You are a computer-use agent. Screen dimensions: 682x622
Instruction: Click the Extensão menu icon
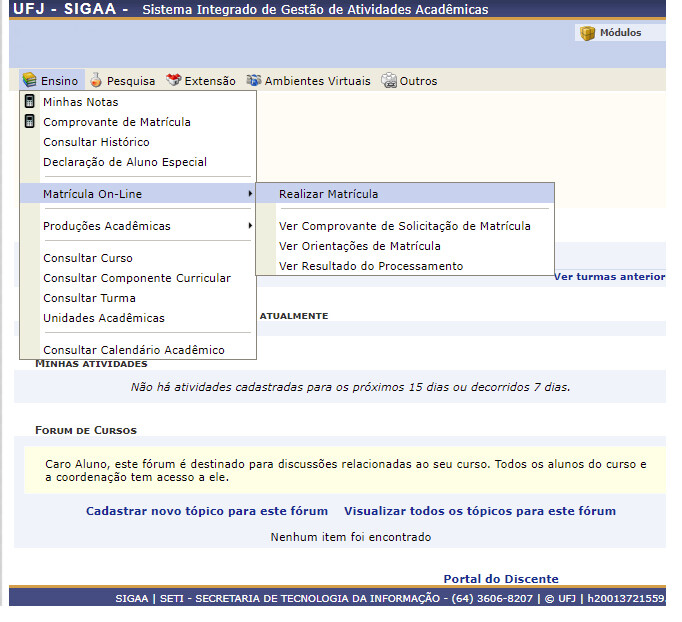tap(174, 81)
